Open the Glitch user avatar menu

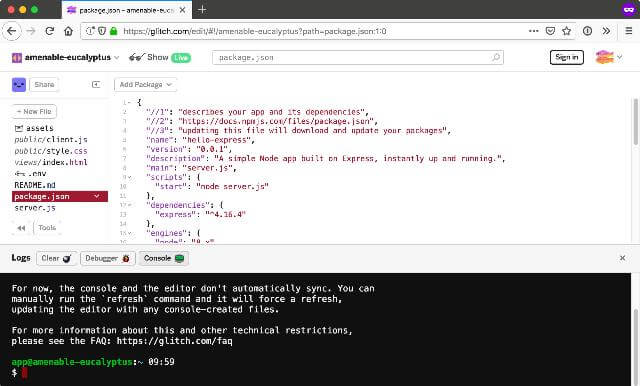[x=609, y=58]
